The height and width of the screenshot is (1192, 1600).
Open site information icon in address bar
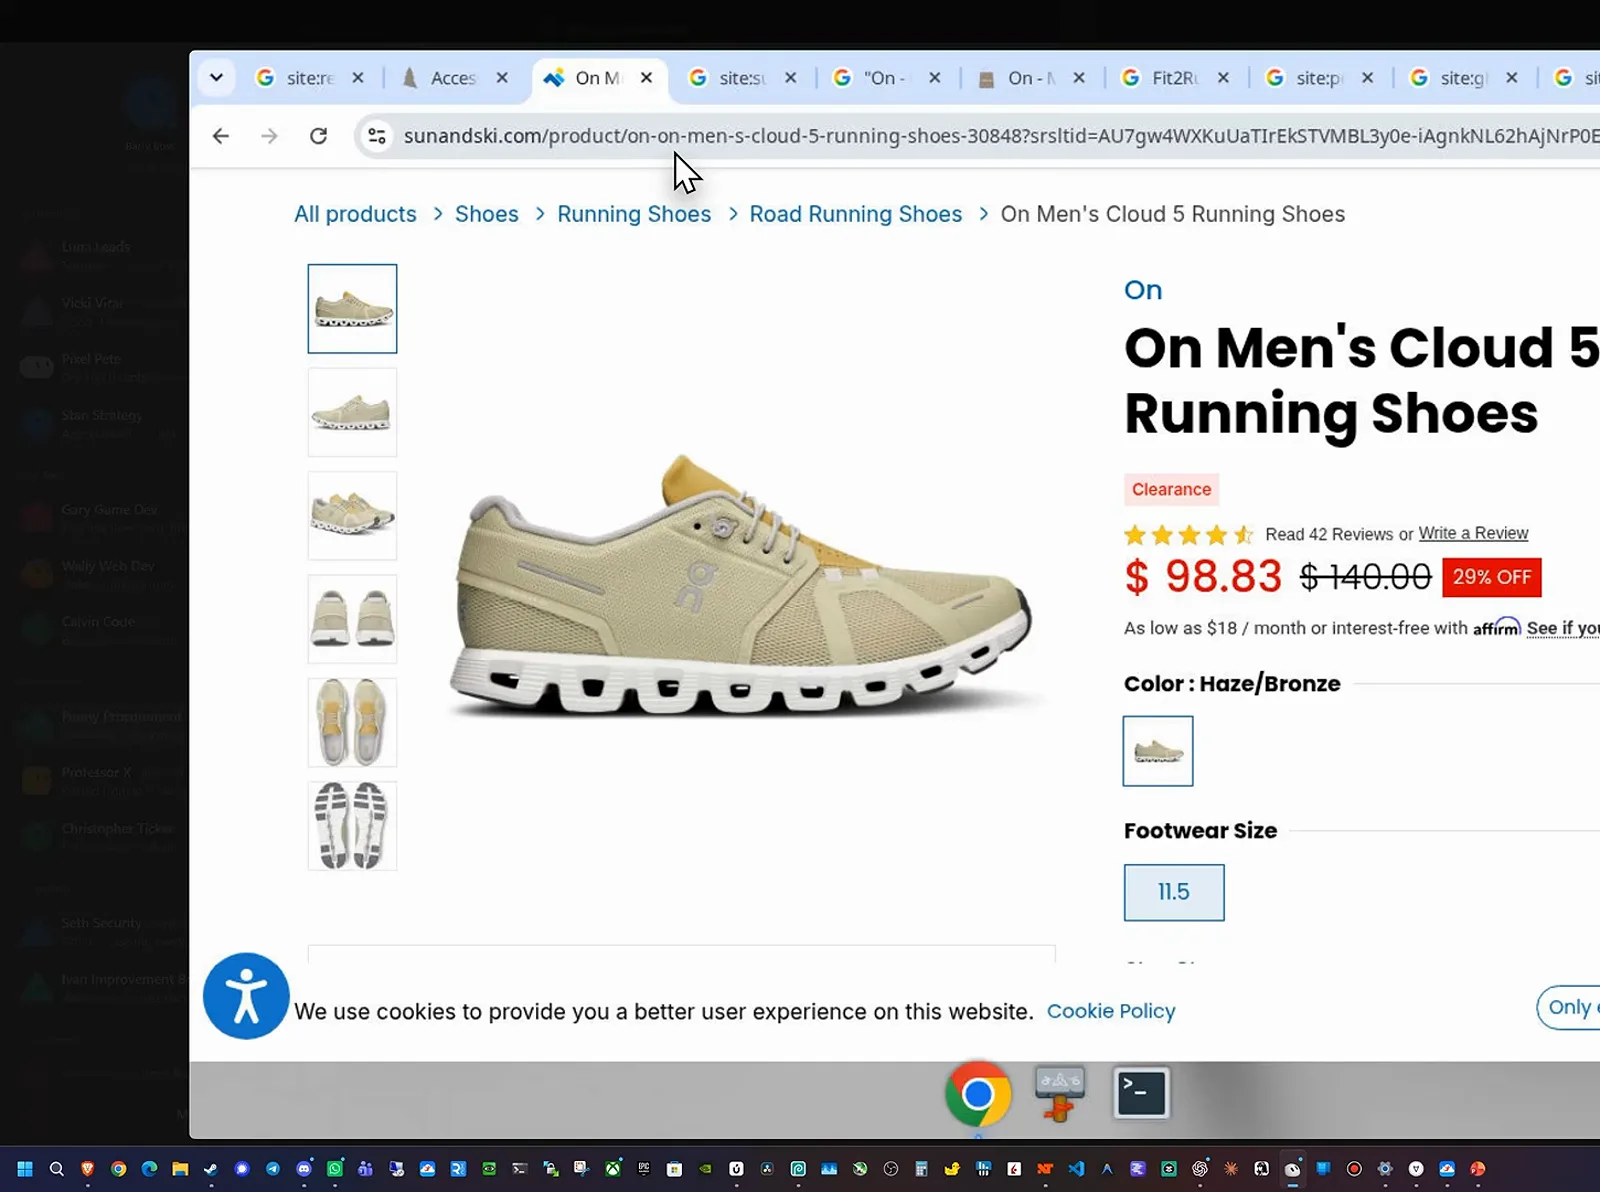377,136
